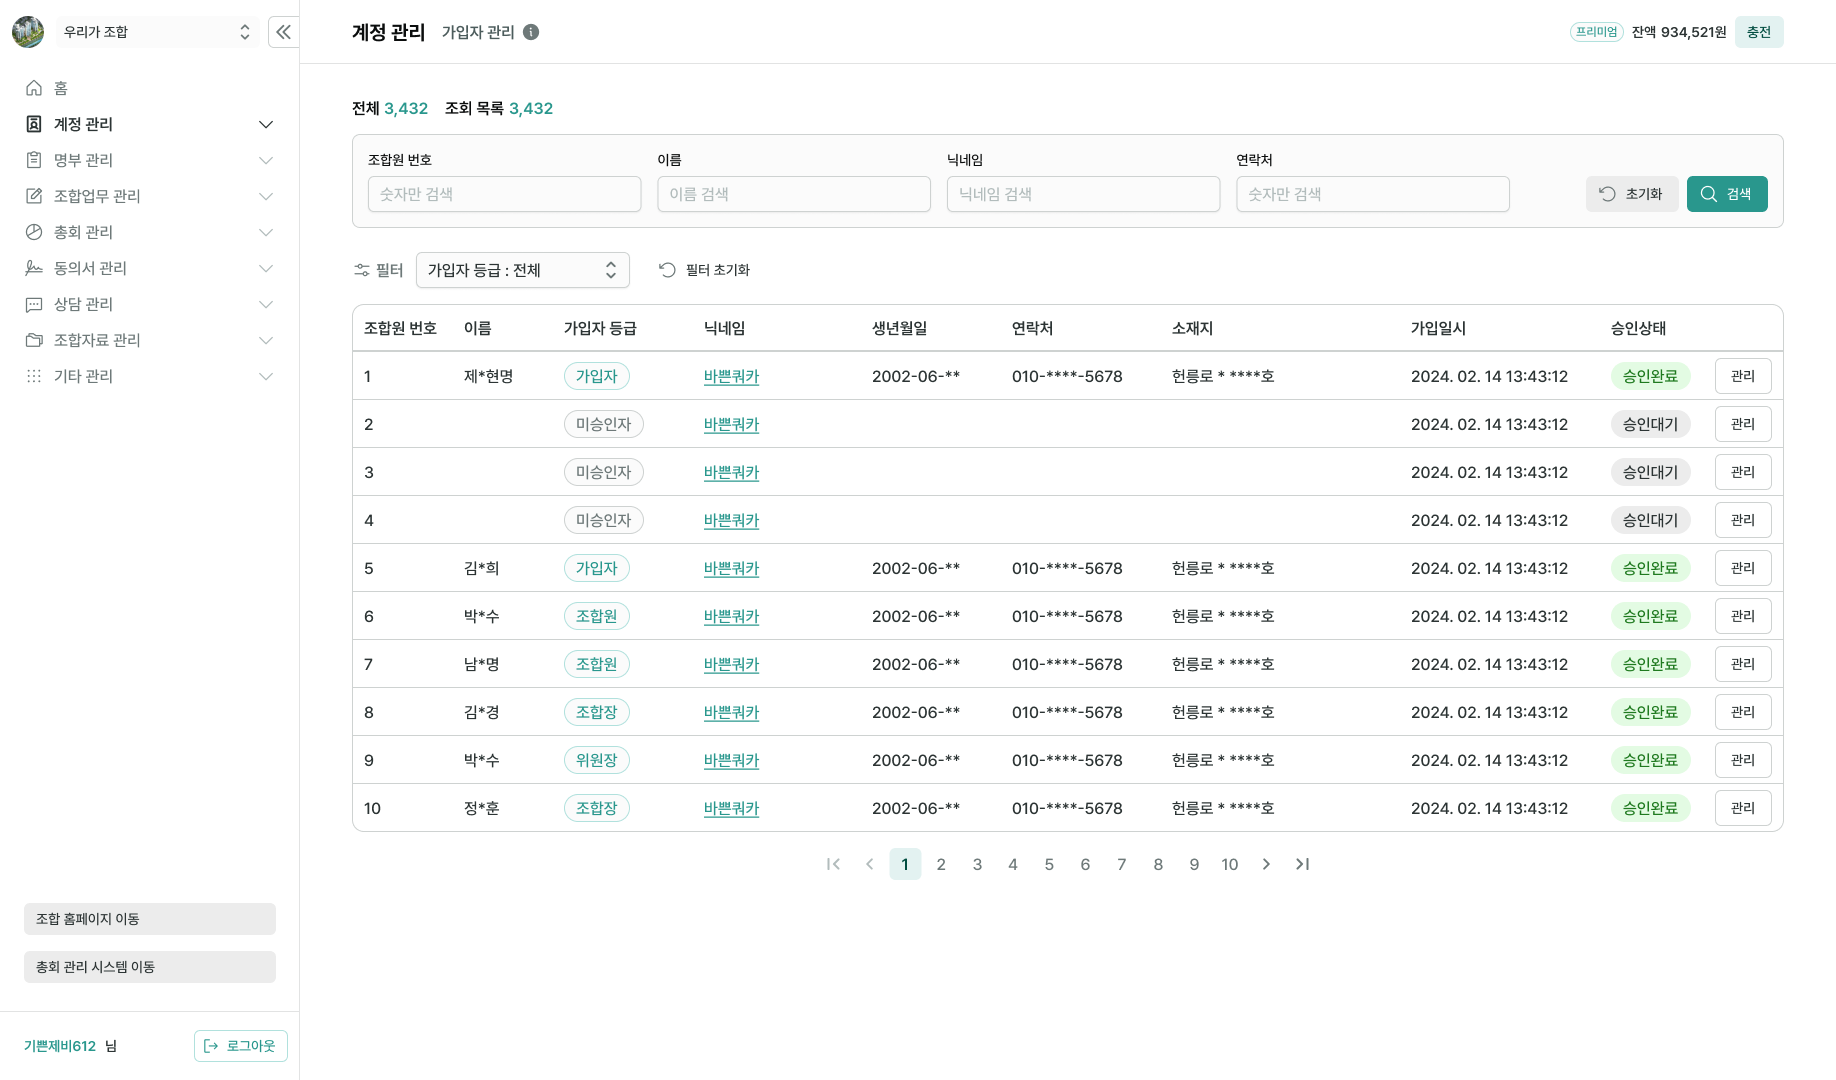
Task: Select approval status badge 승인대기 on row 2
Action: [1650, 424]
